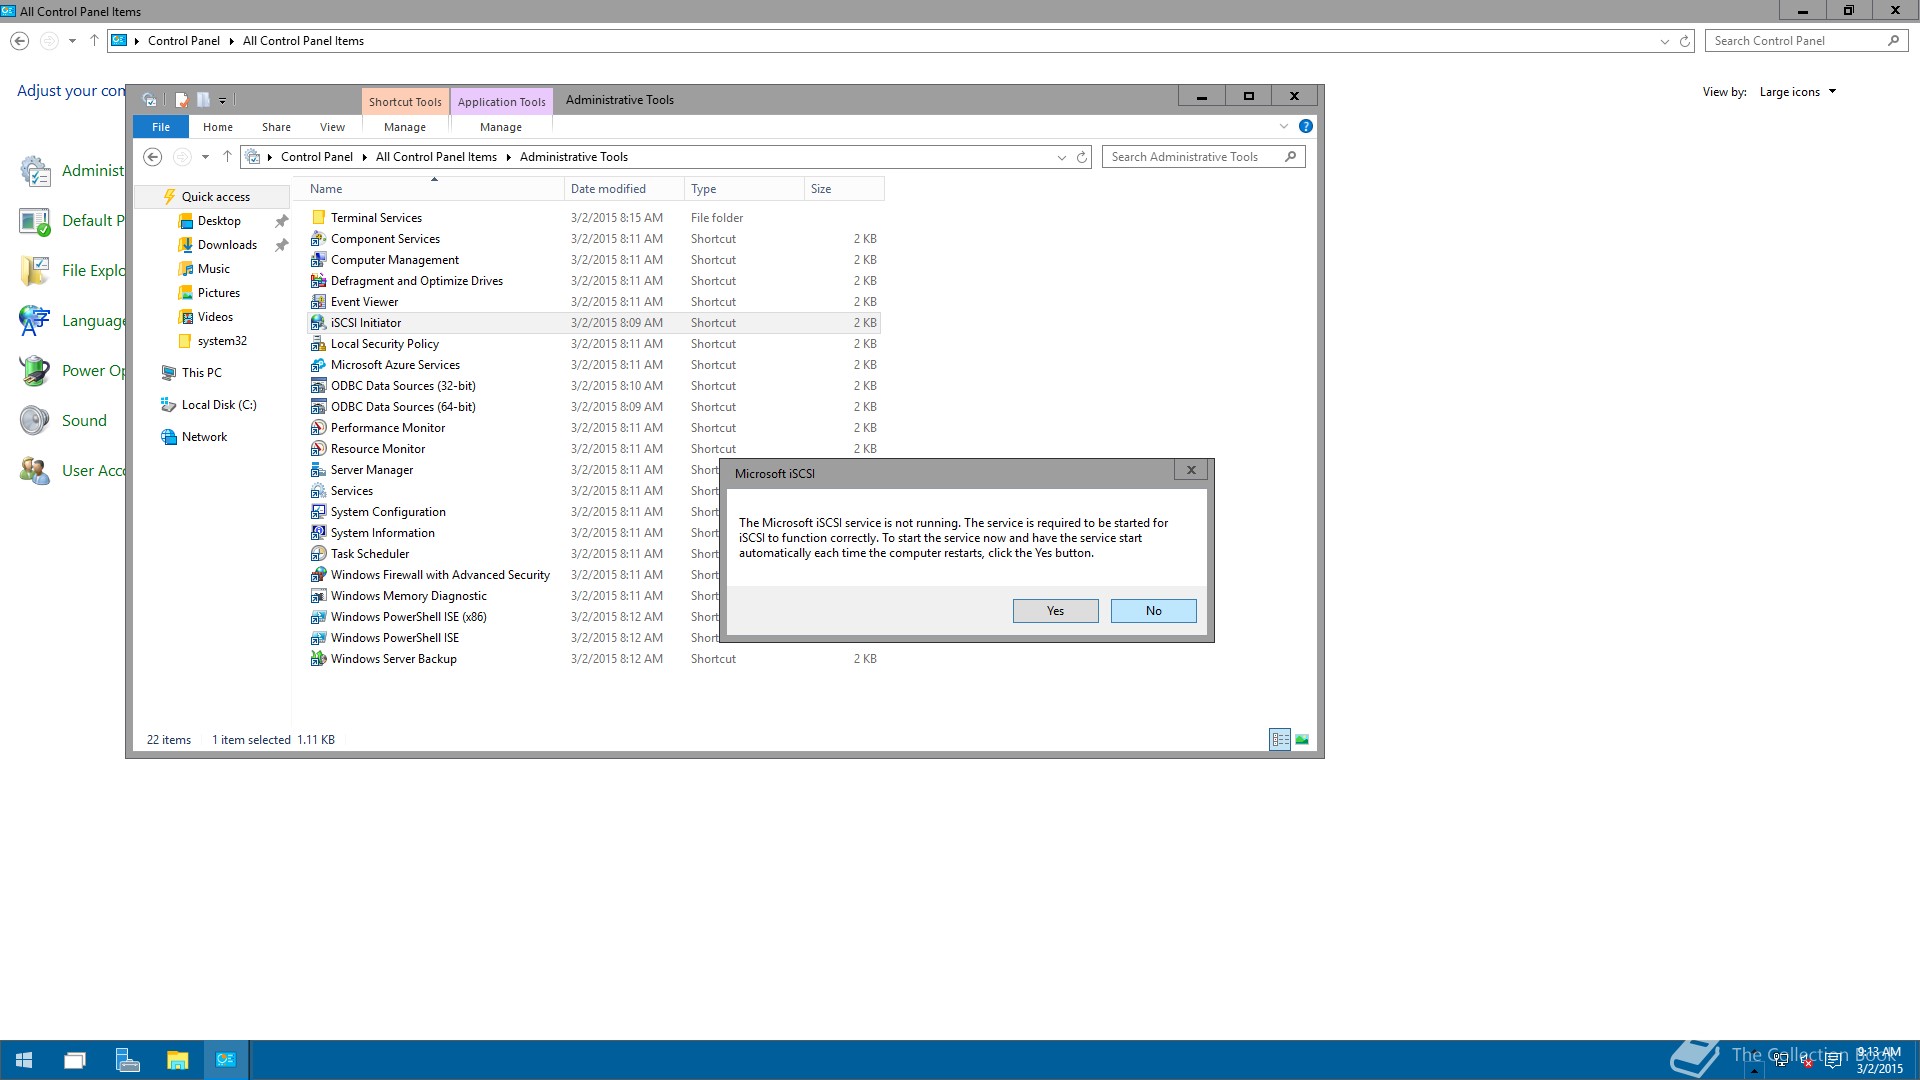This screenshot has width=1920, height=1080.
Task: Switch to details view in status bar
Action: 1280,740
